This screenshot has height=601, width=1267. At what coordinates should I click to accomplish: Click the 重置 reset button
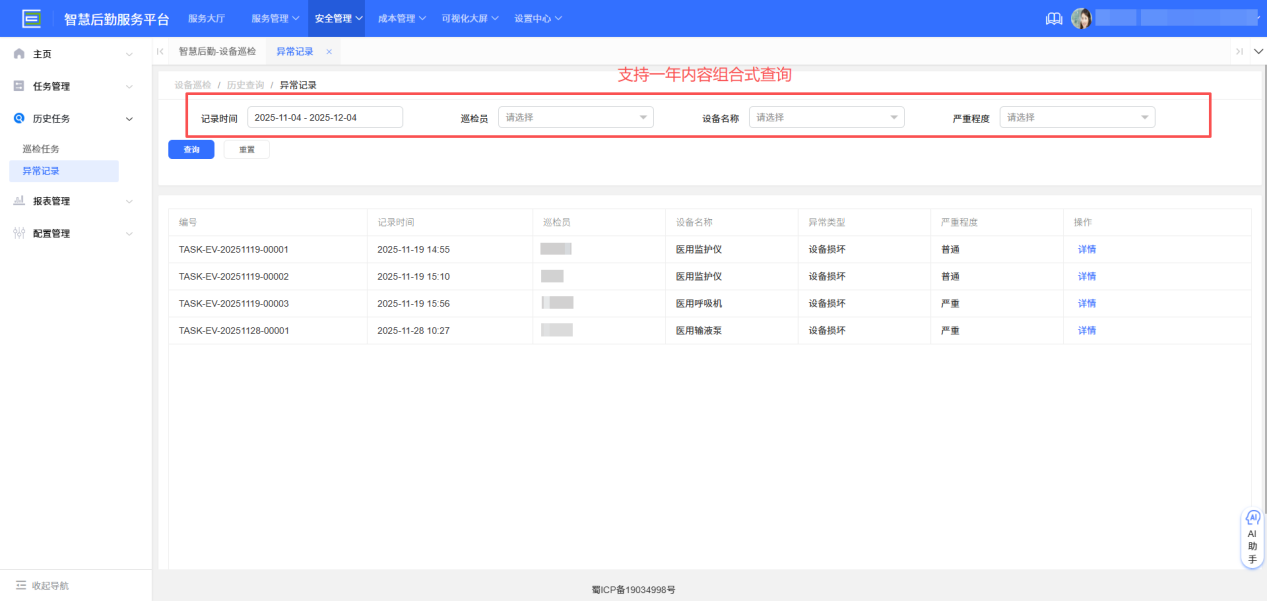coord(246,149)
